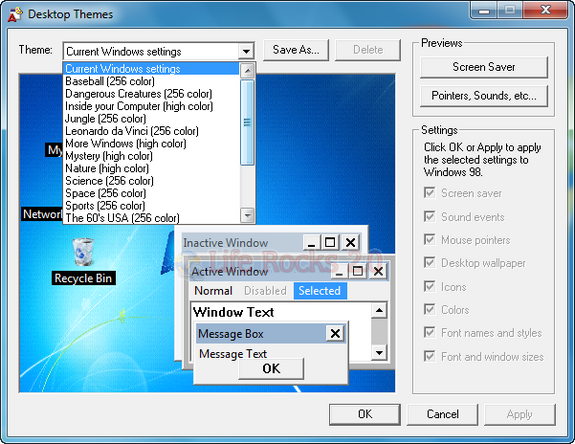The image size is (575, 444).
Task: Open the Save As... dialog
Action: click(x=296, y=50)
